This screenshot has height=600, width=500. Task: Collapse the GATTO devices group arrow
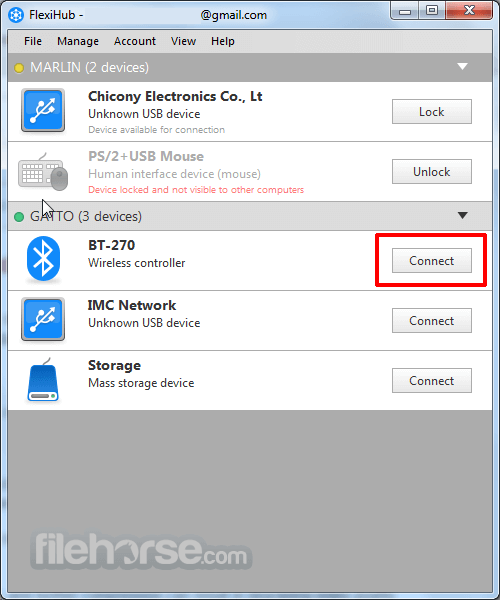[463, 215]
